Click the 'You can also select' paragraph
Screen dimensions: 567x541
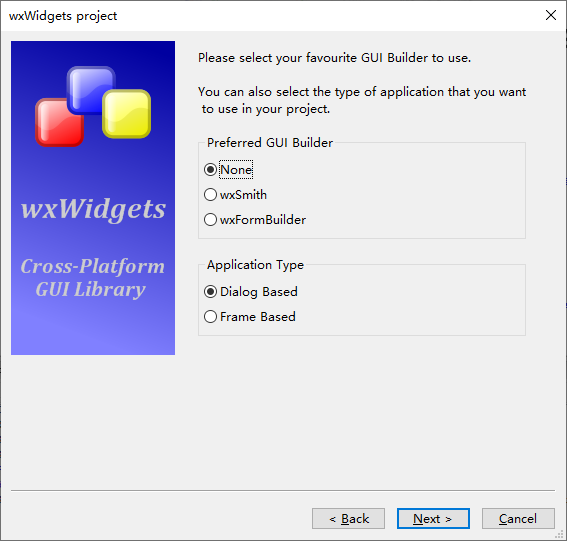point(362,100)
